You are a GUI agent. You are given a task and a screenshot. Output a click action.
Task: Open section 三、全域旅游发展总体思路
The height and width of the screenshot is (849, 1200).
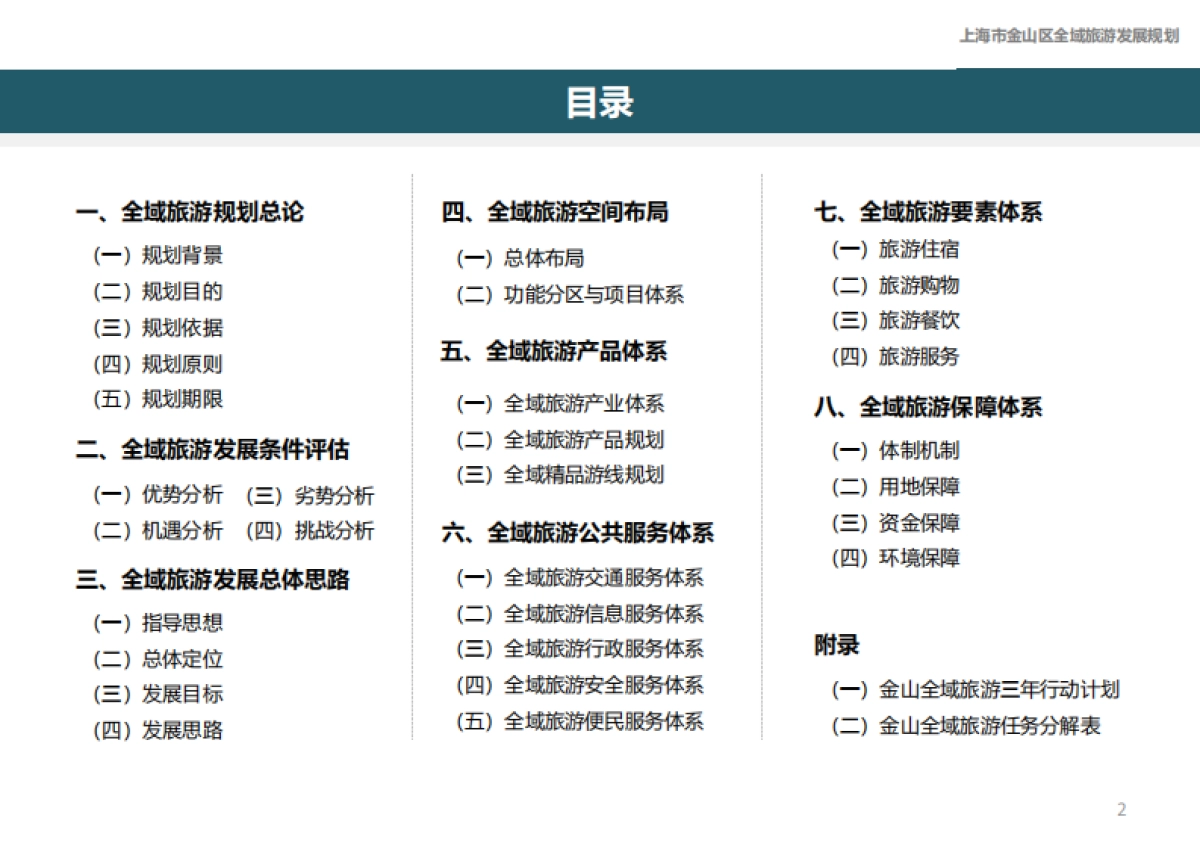point(212,580)
